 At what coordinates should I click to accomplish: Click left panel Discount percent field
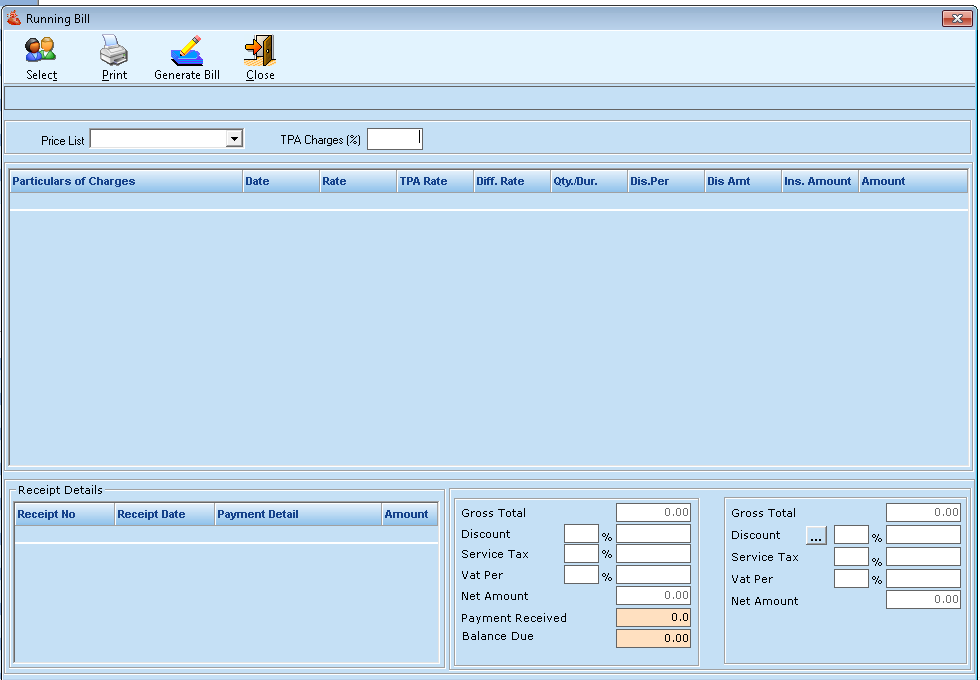(x=581, y=534)
